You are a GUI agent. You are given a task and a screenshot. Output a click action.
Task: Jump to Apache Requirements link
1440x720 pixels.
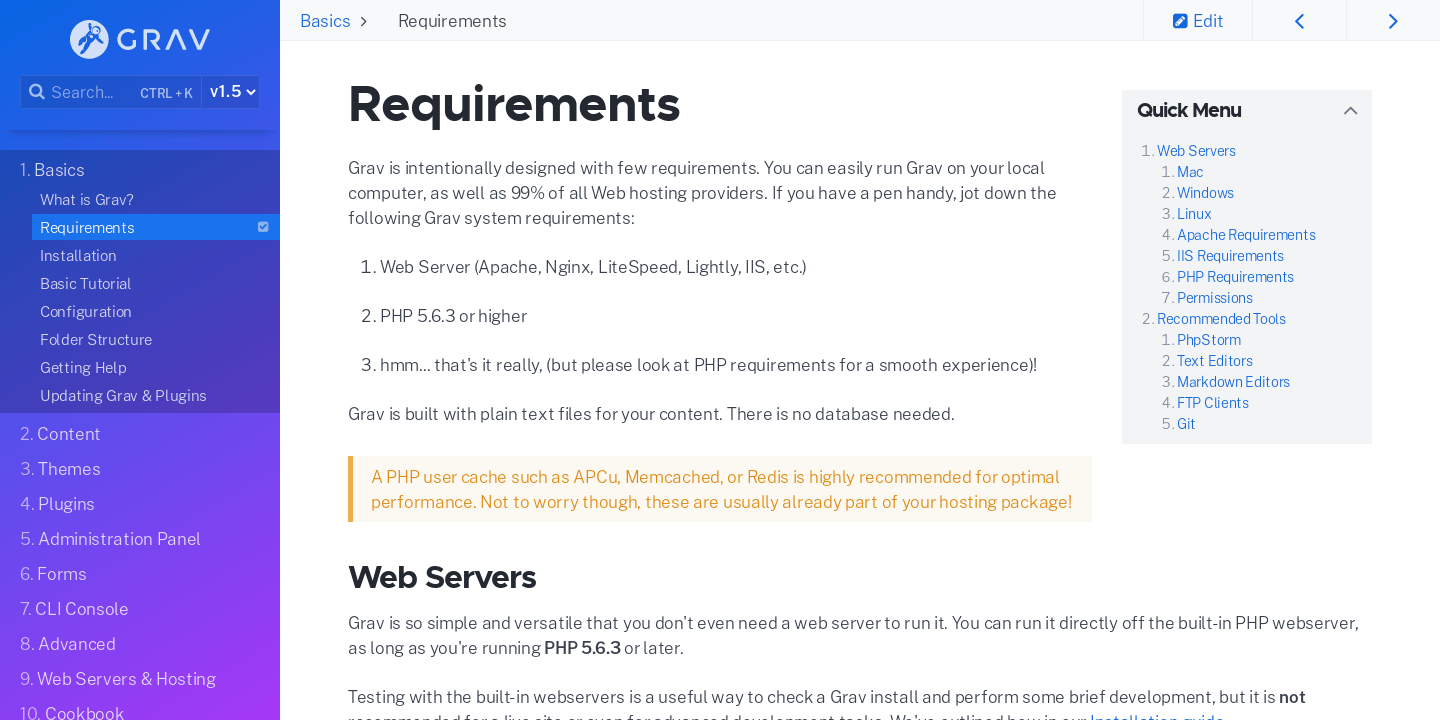pos(1246,235)
